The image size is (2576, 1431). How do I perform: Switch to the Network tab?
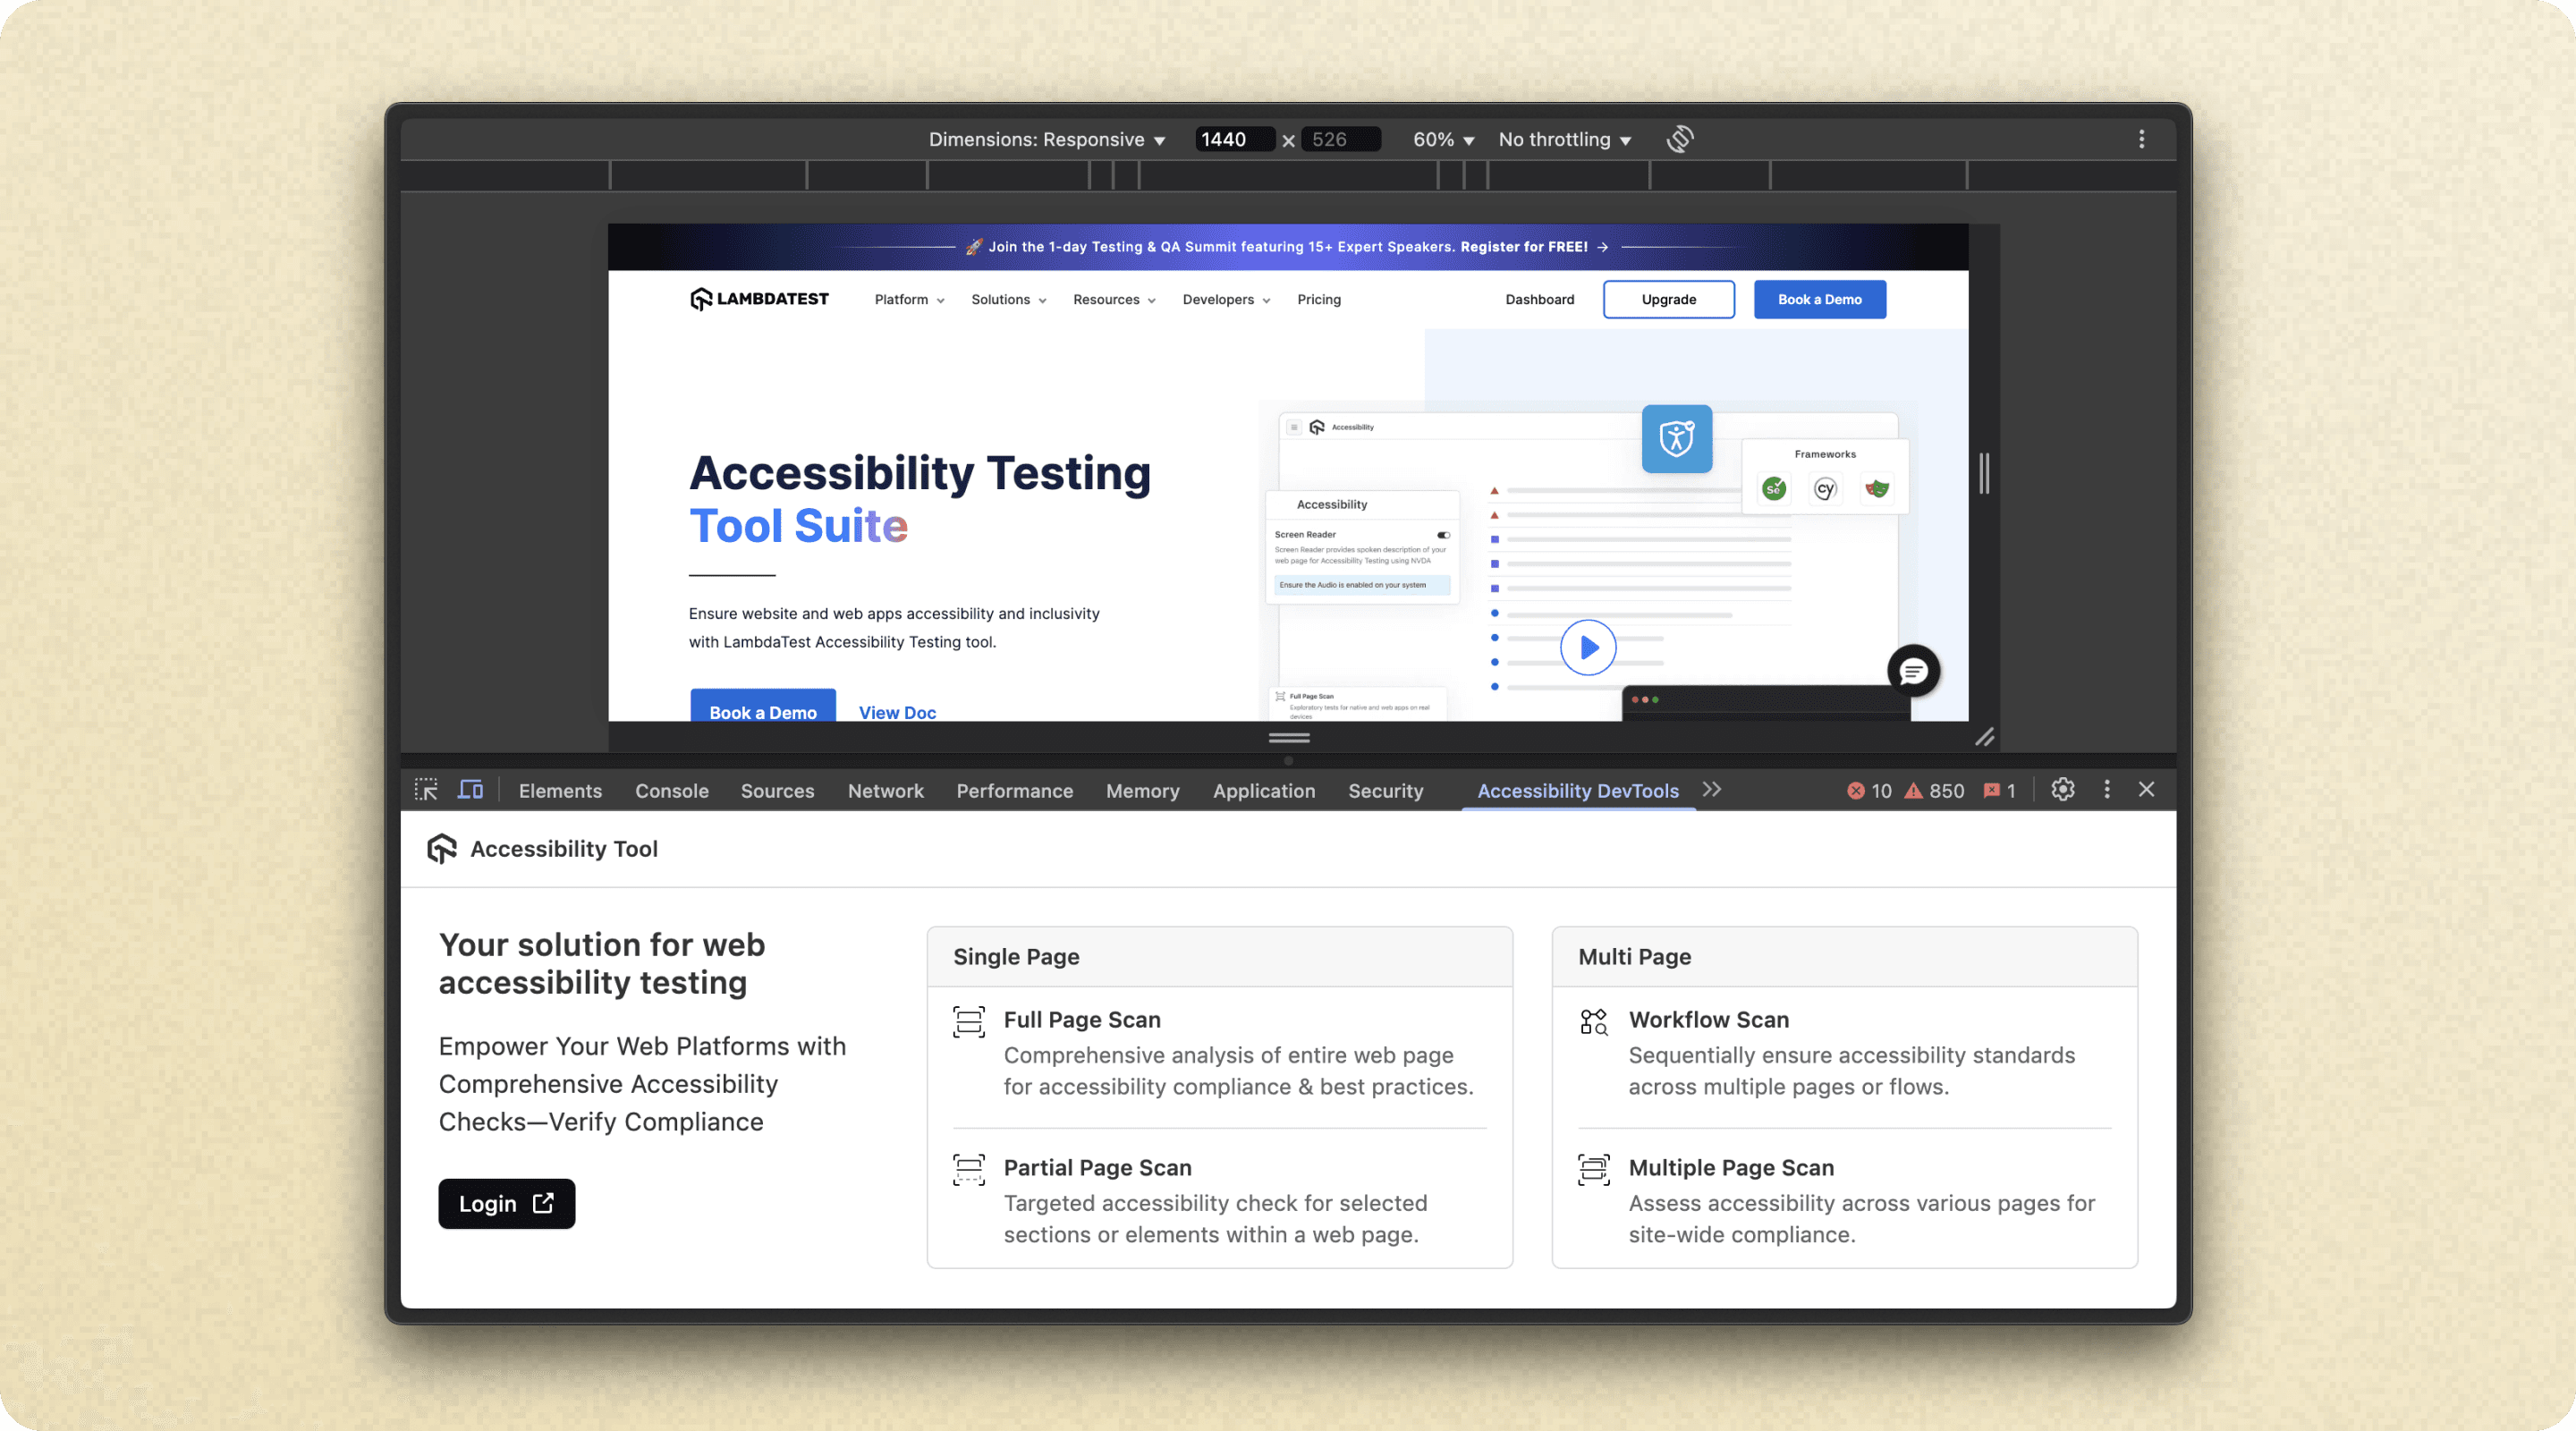coord(885,791)
